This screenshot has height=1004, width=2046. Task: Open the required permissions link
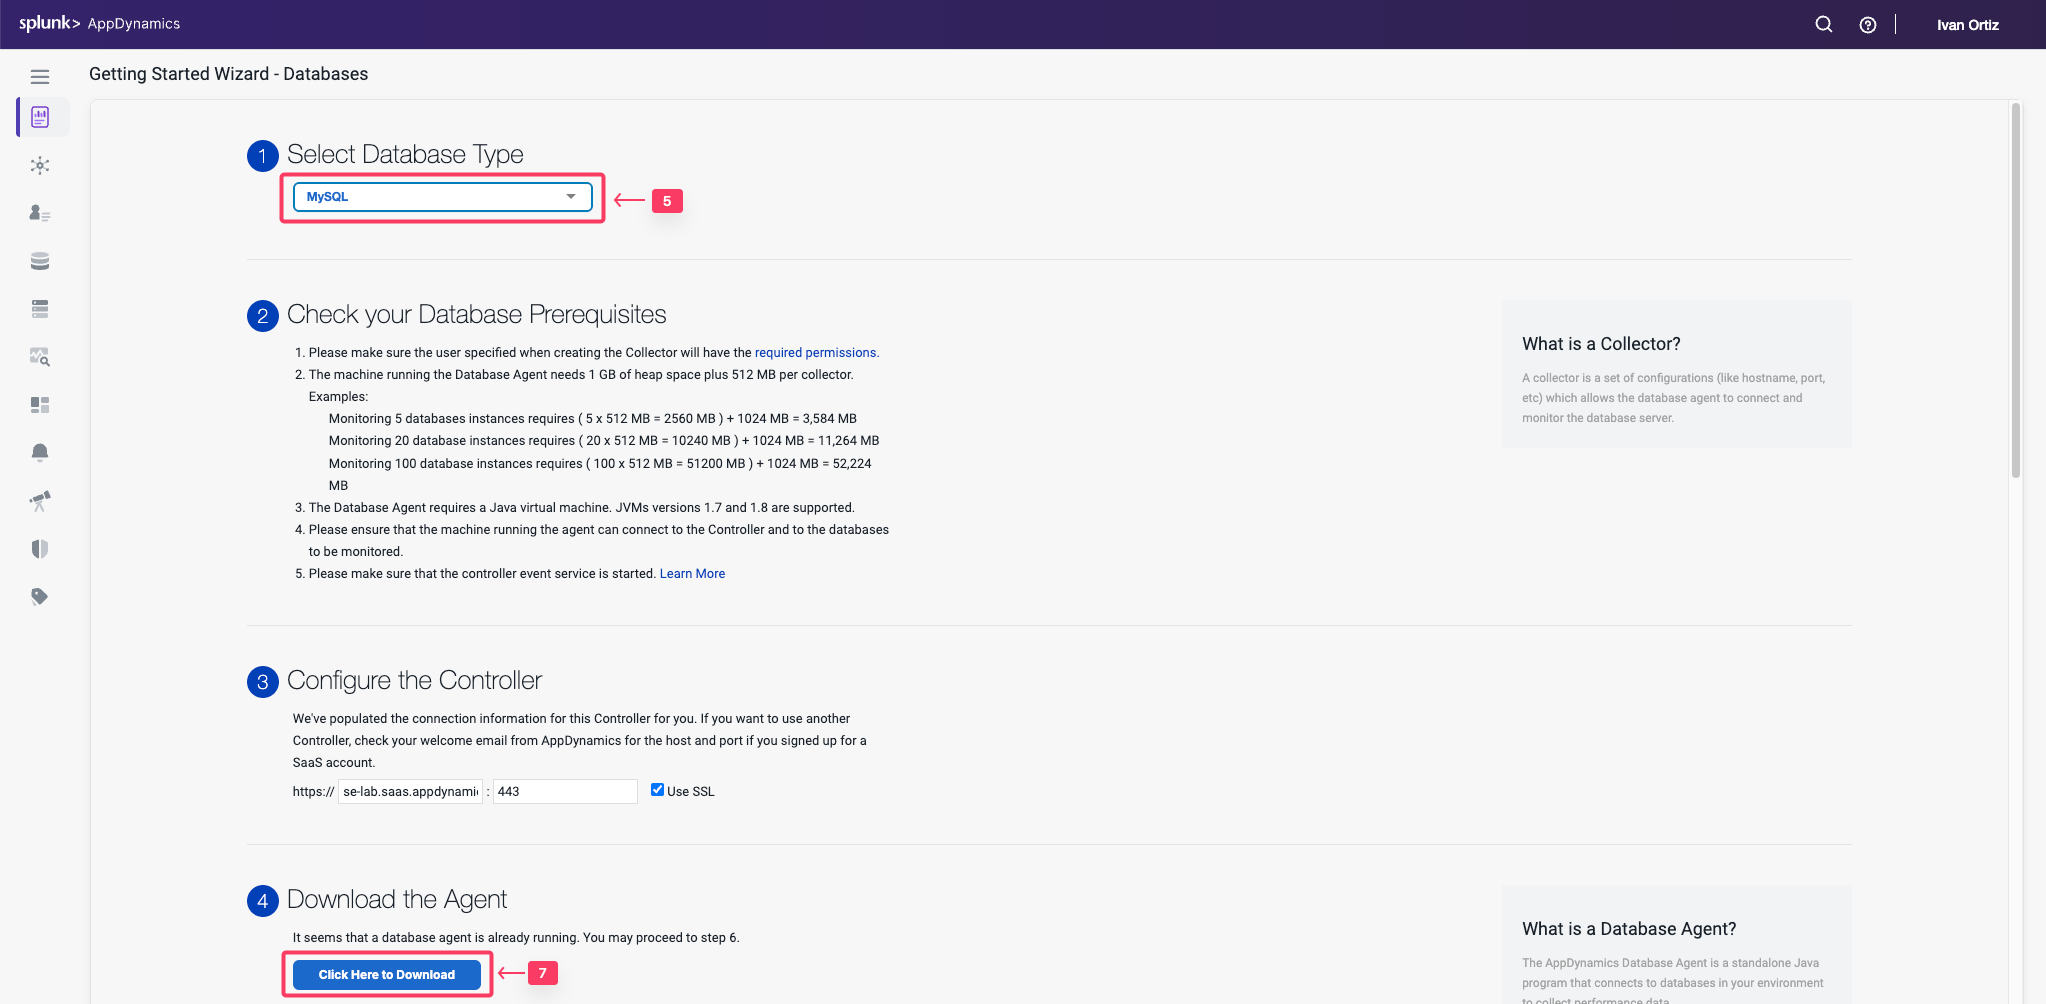click(816, 353)
